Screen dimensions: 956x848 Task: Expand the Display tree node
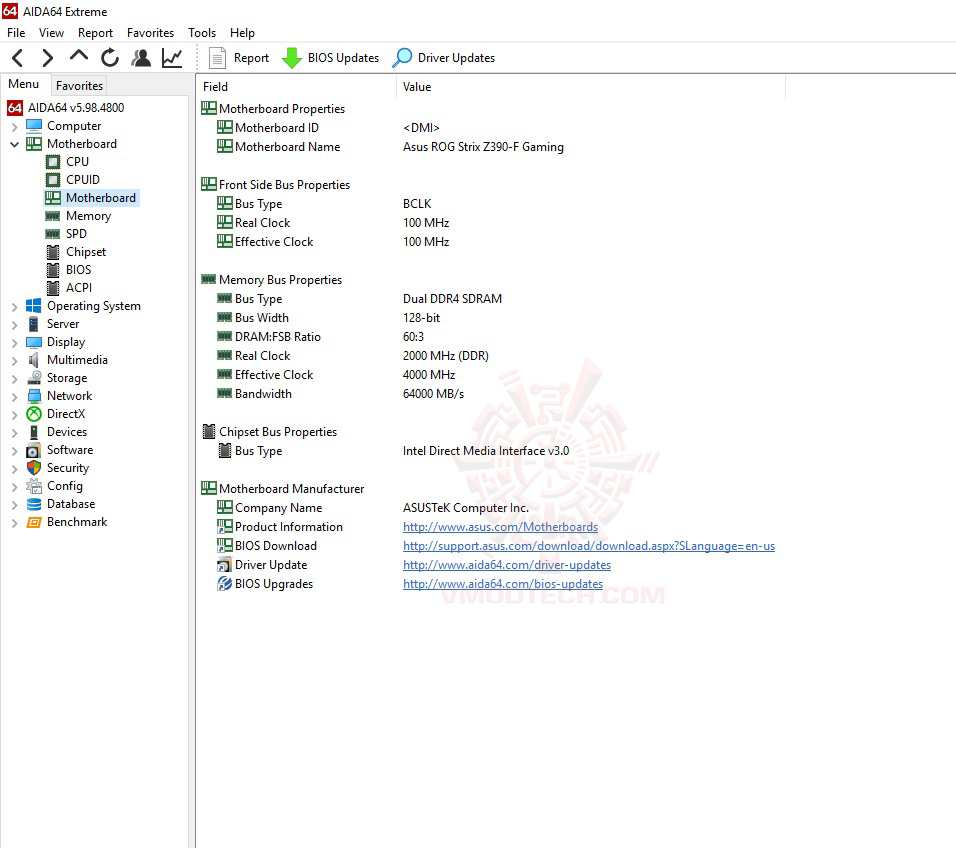click(14, 343)
